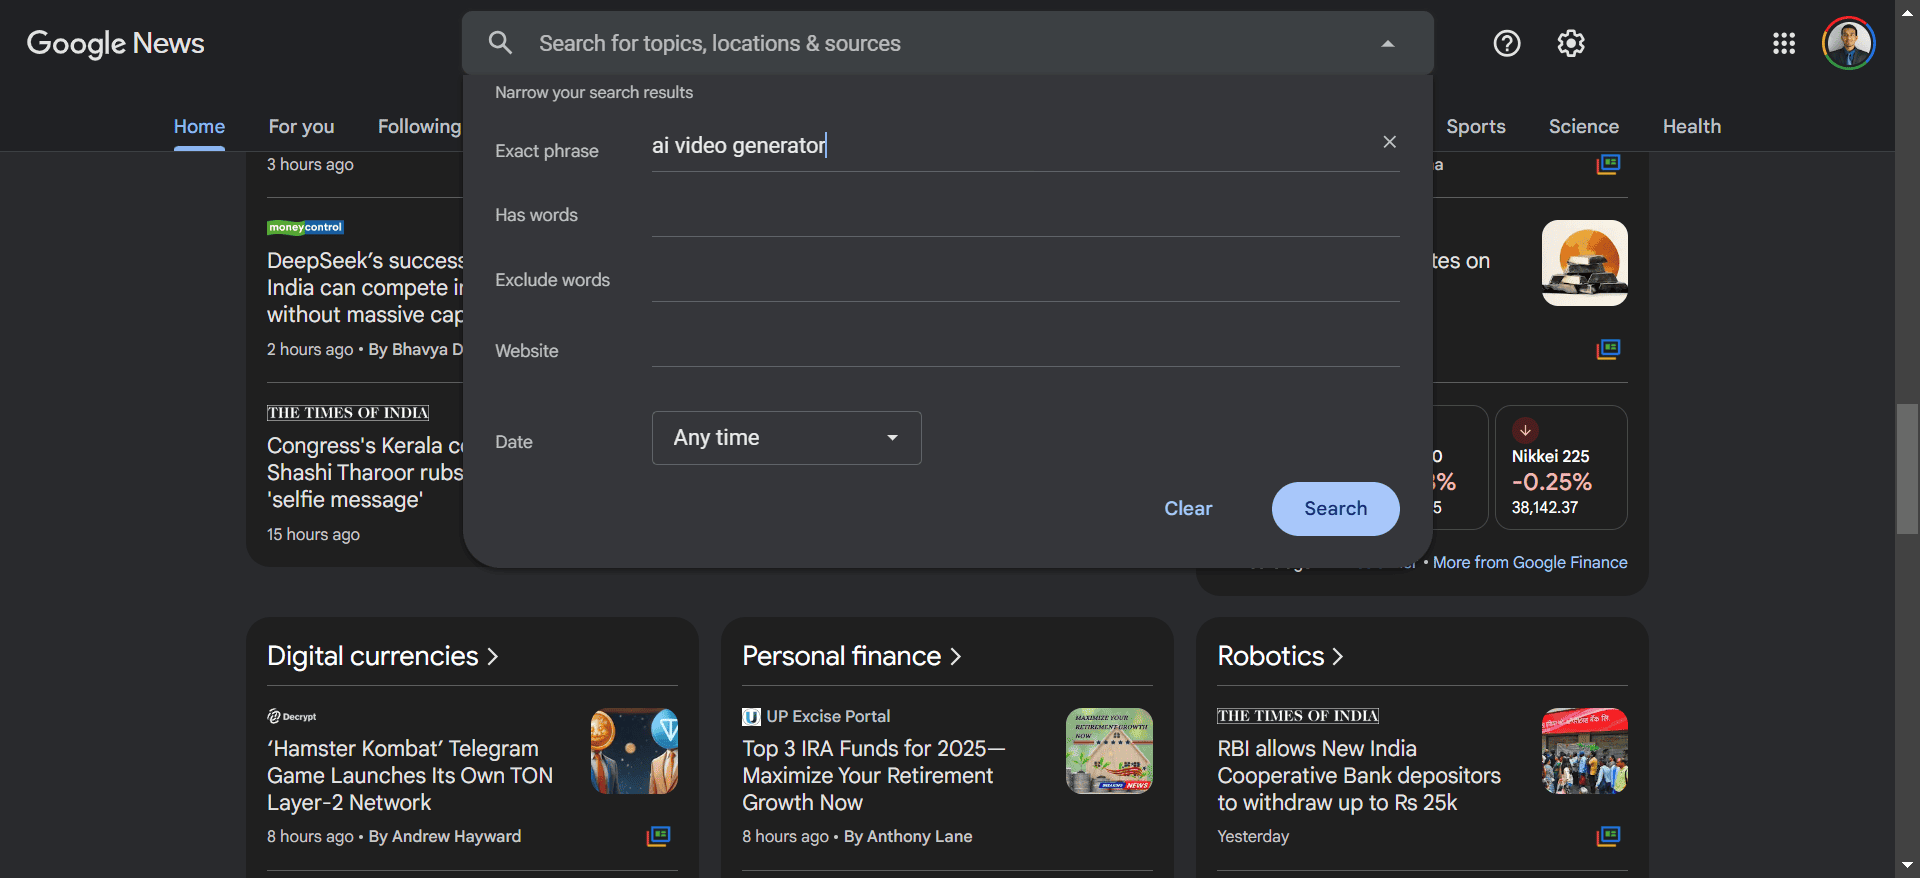Click the search magnifier icon
The image size is (1920, 878).
500,43
